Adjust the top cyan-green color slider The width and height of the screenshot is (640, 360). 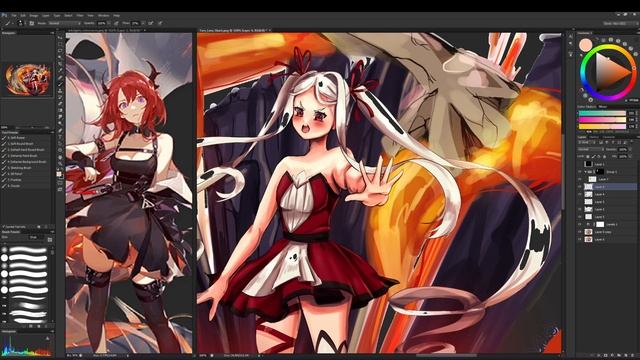602,113
